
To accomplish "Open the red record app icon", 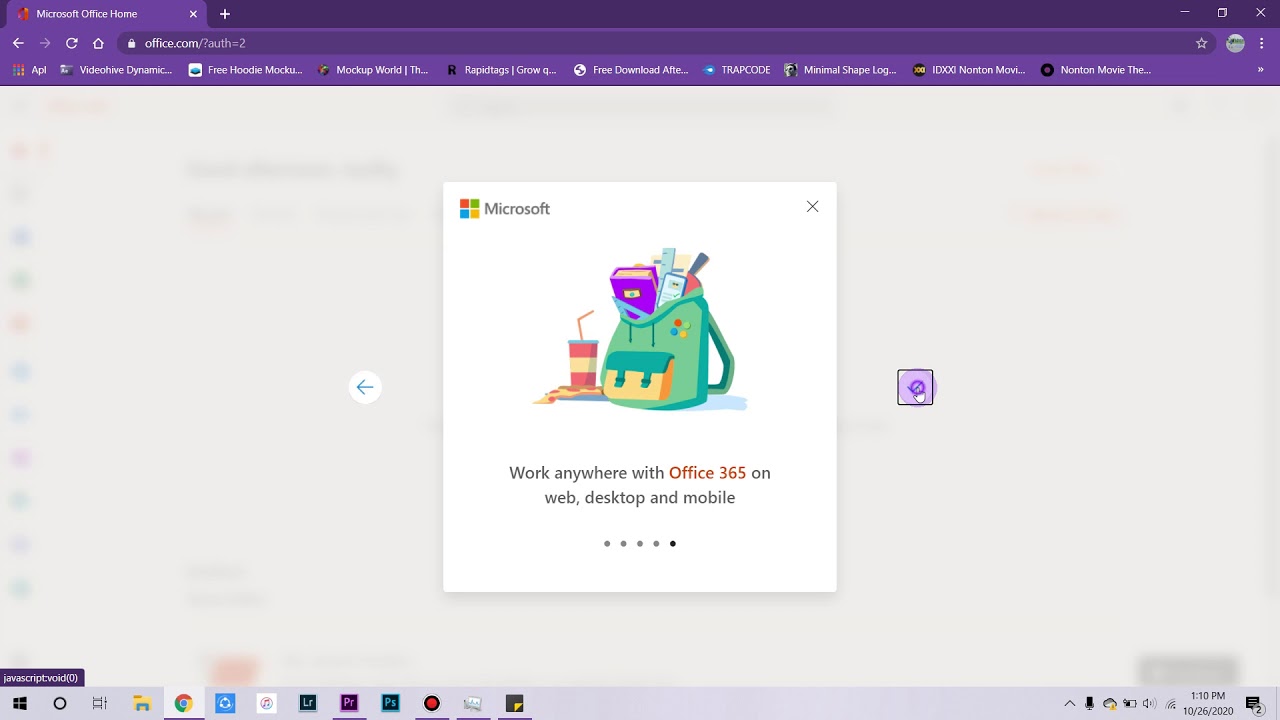I will click(431, 703).
